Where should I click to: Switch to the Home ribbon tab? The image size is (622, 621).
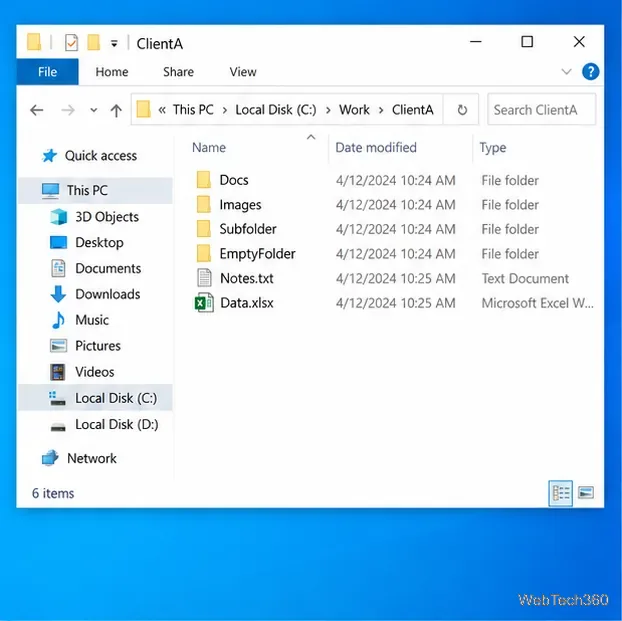[112, 72]
